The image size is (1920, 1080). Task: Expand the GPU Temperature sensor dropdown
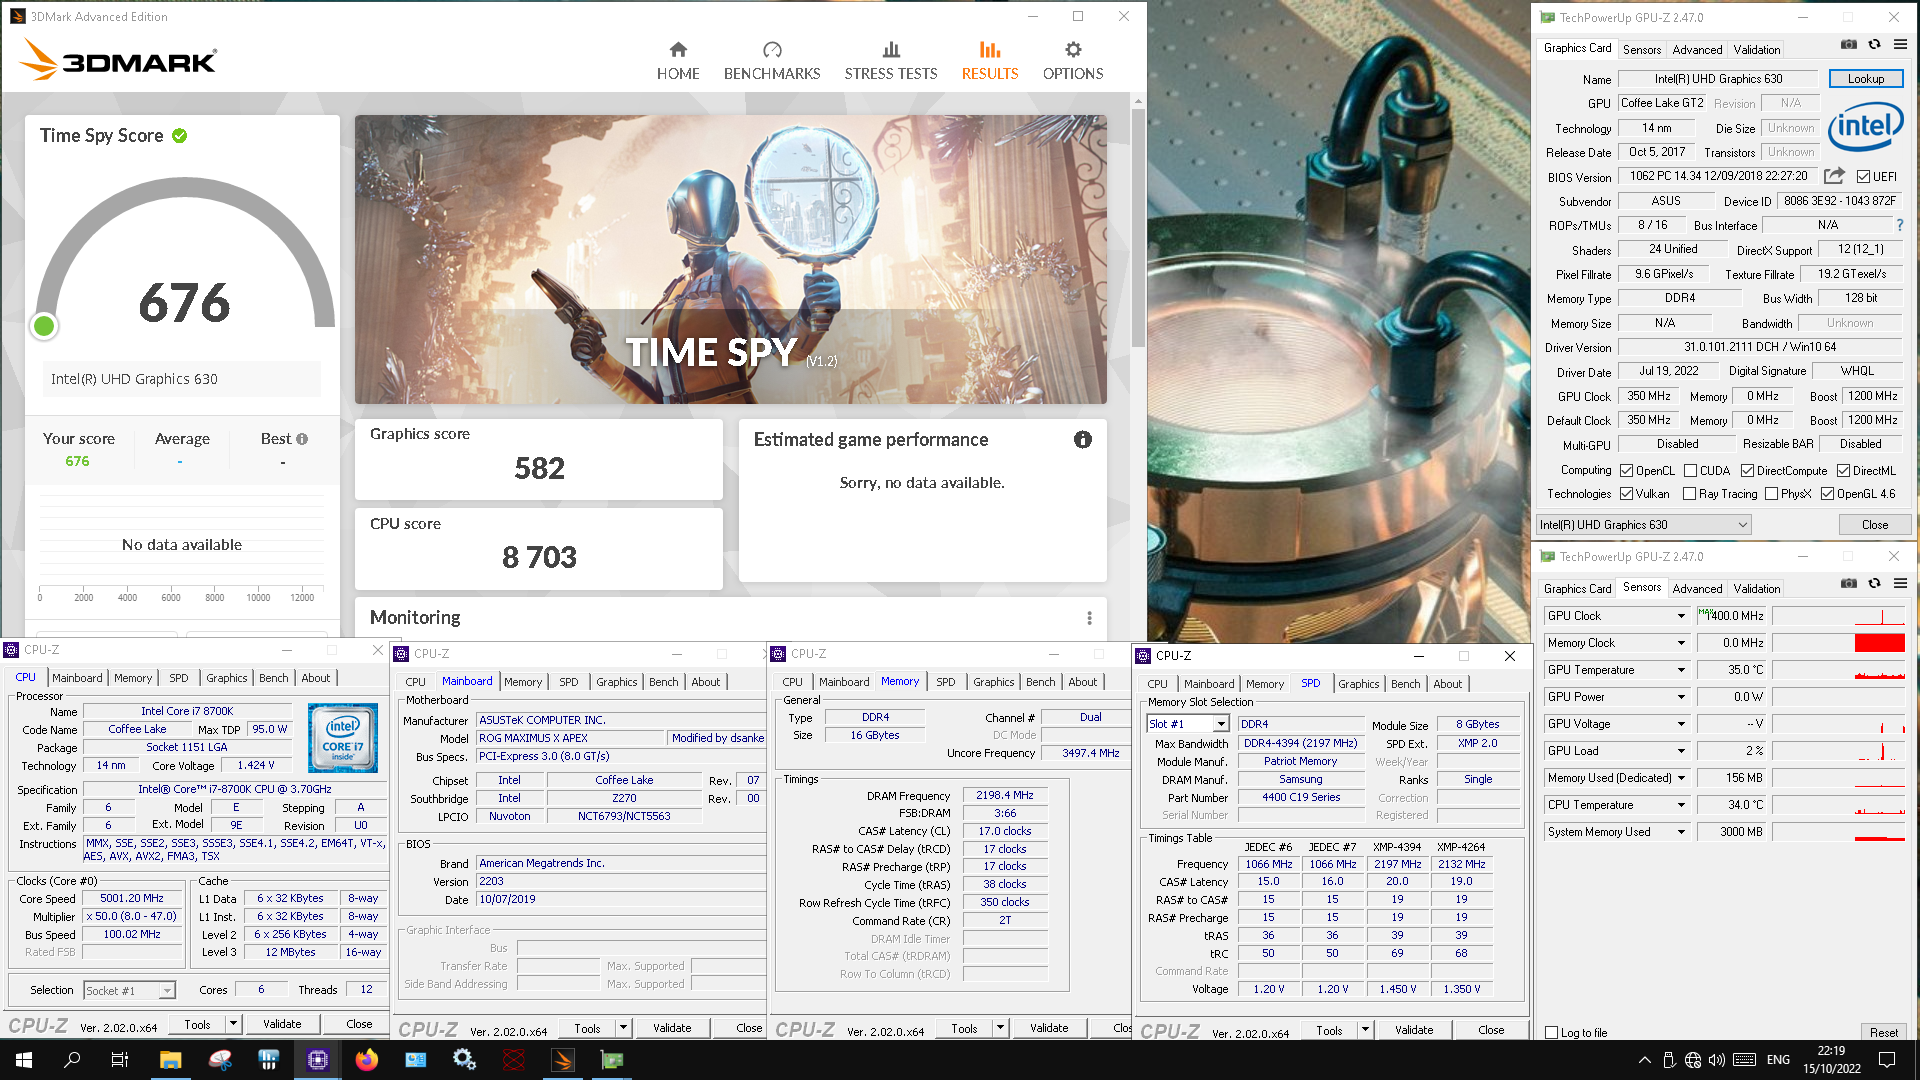pos(1681,670)
